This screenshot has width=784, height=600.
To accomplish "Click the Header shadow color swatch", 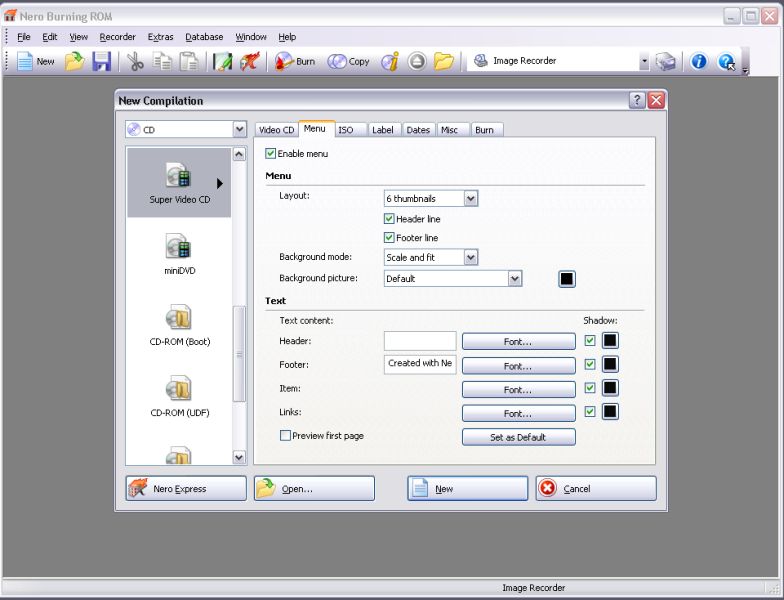I will pos(610,340).
